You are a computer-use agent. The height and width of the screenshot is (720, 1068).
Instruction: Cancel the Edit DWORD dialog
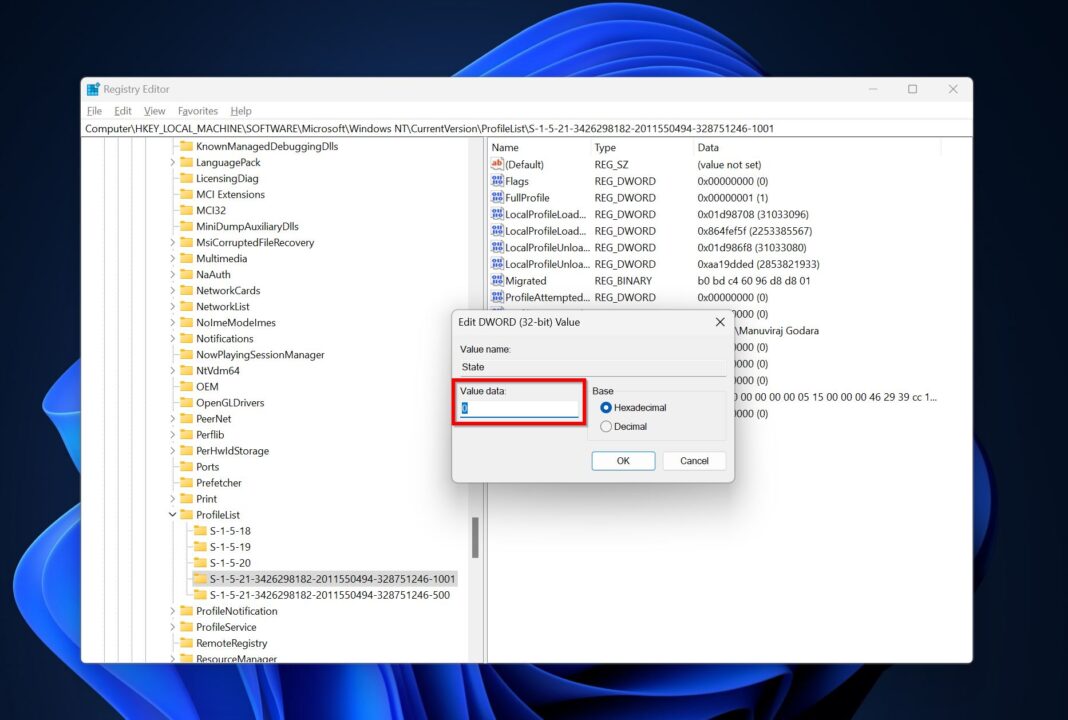tap(694, 460)
